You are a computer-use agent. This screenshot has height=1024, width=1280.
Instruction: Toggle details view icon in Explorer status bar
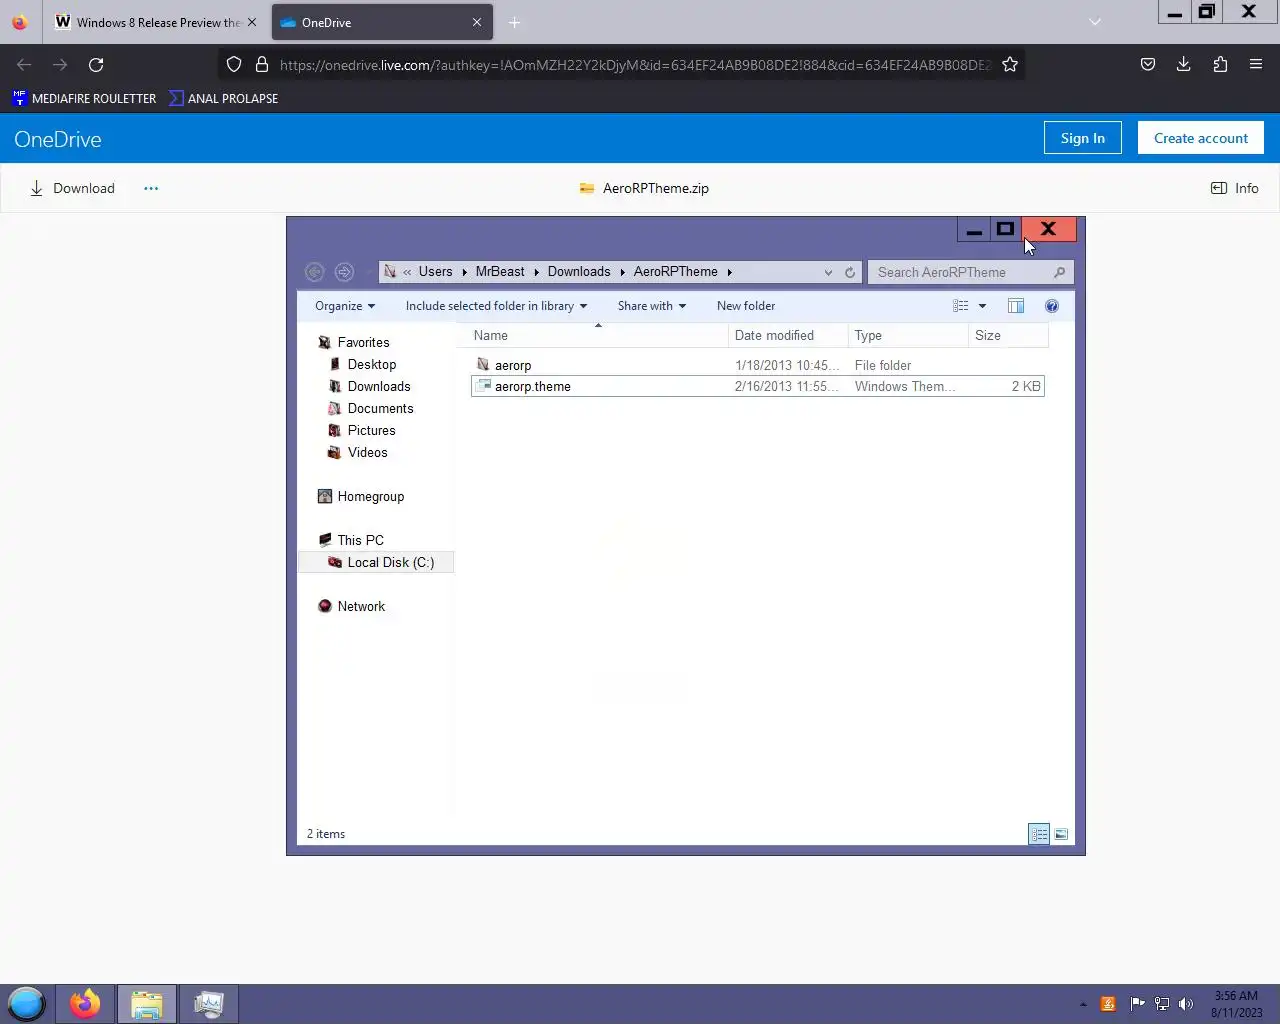1039,834
